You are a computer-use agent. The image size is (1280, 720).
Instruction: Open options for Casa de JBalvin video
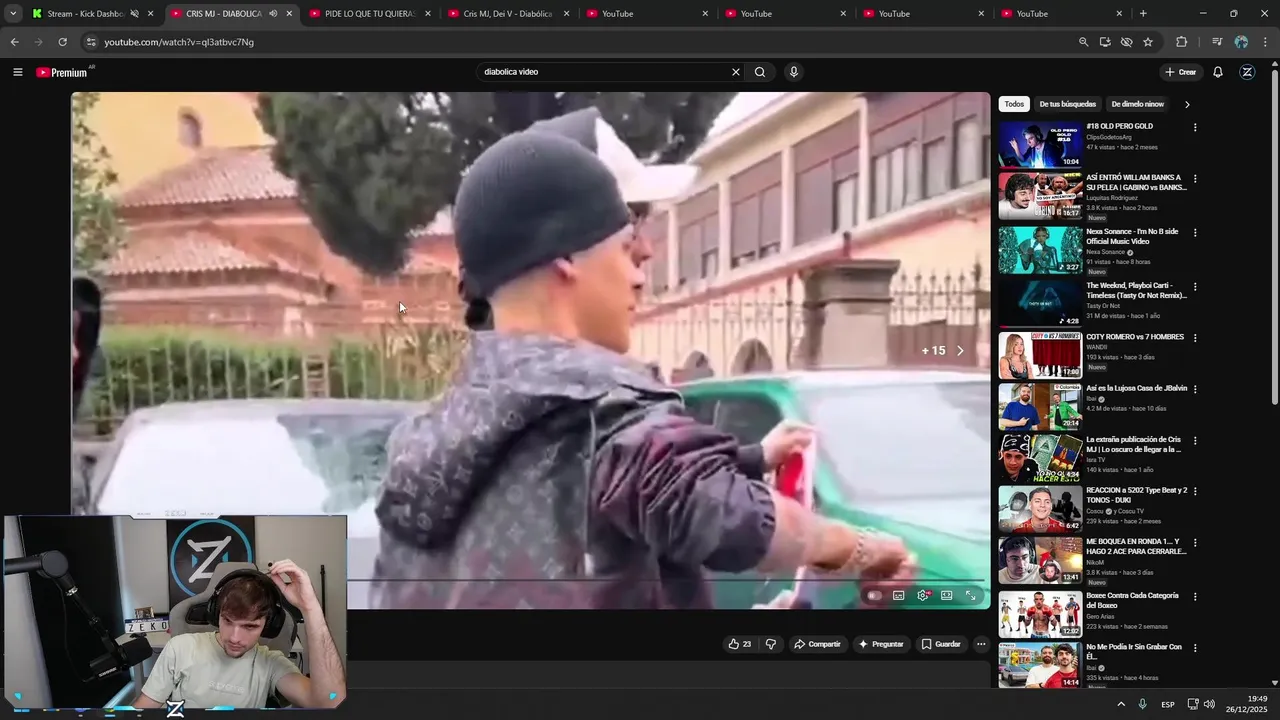[1195, 389]
